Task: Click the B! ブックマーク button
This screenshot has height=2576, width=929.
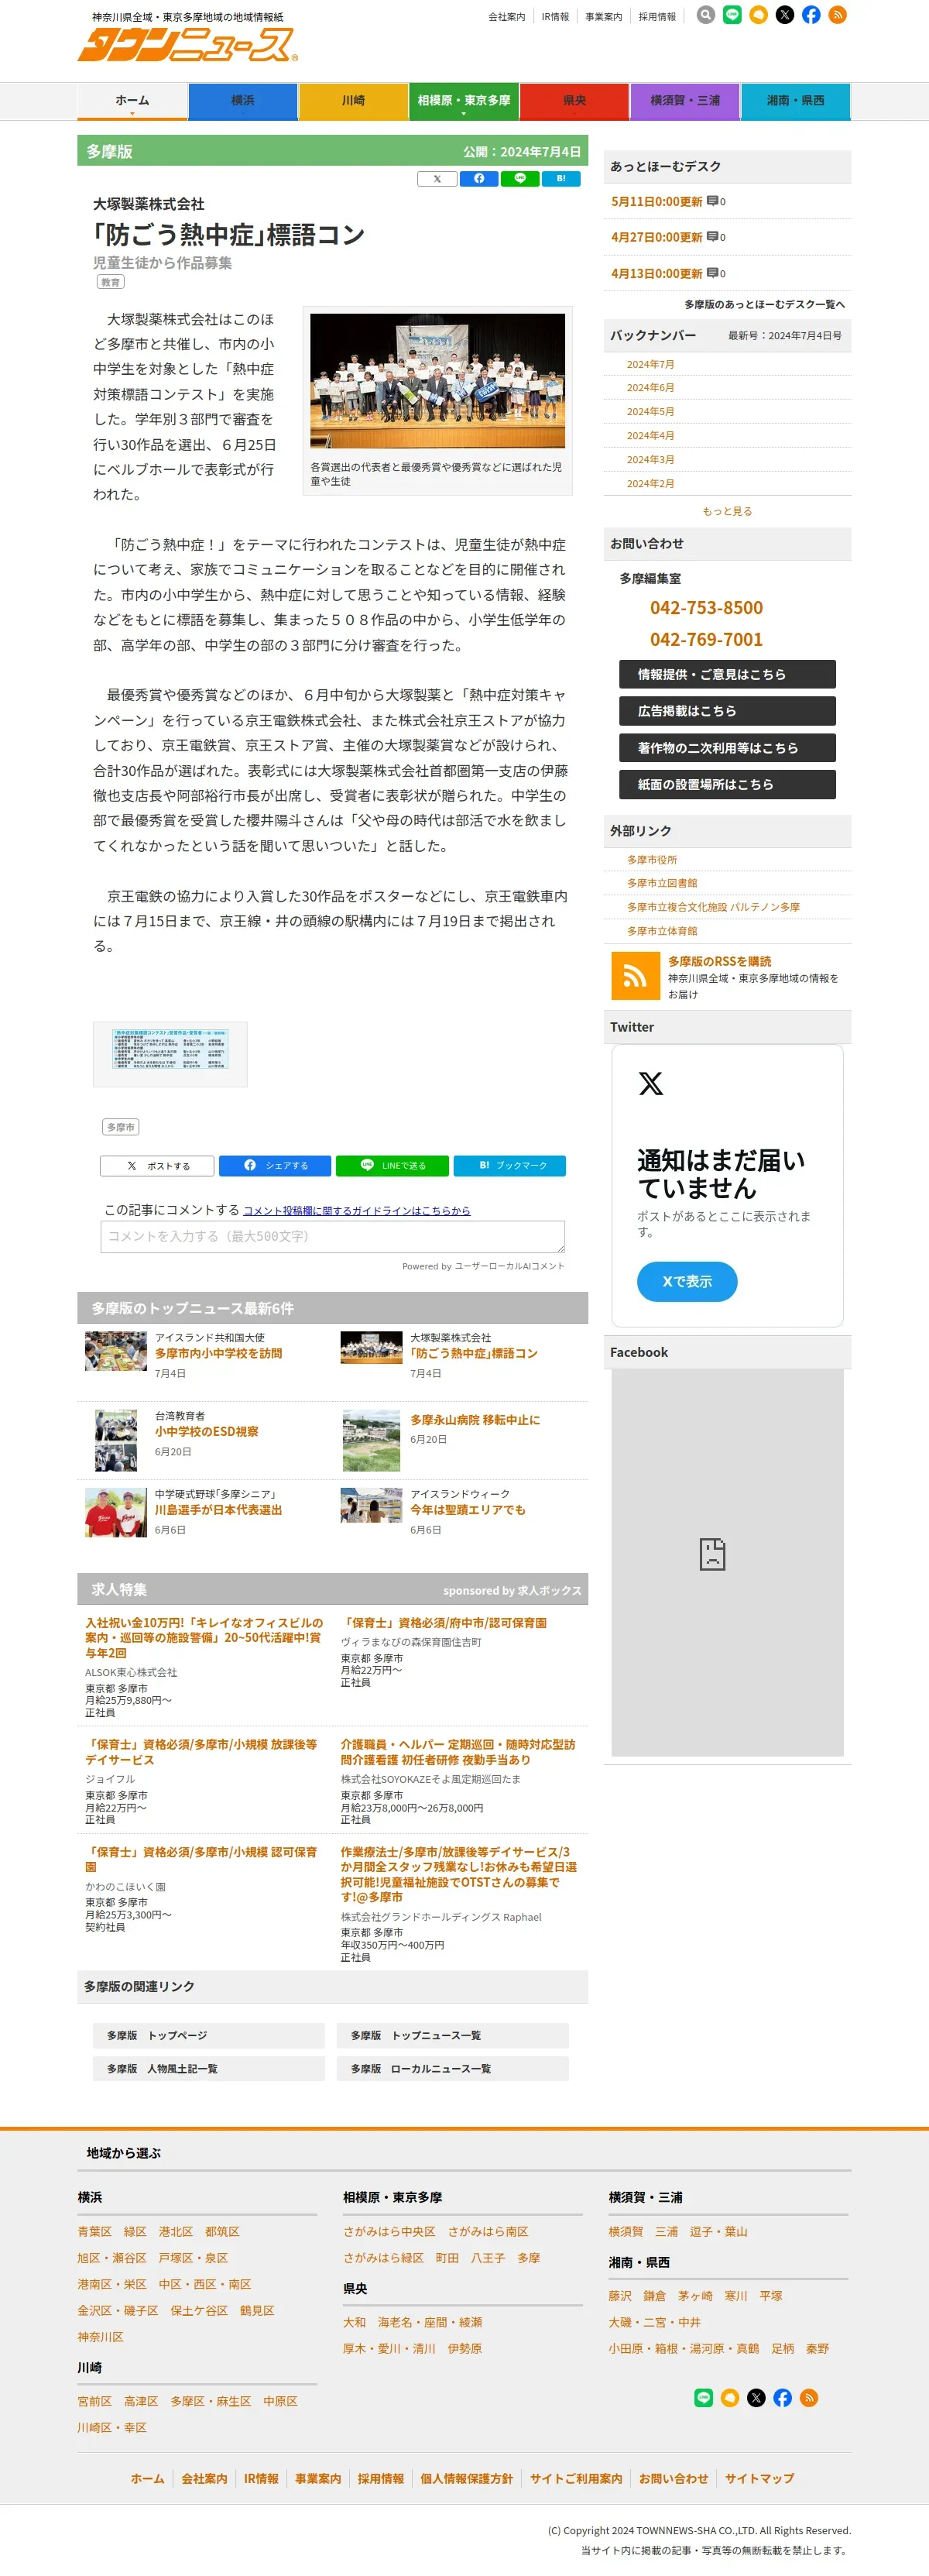Action: point(510,1166)
